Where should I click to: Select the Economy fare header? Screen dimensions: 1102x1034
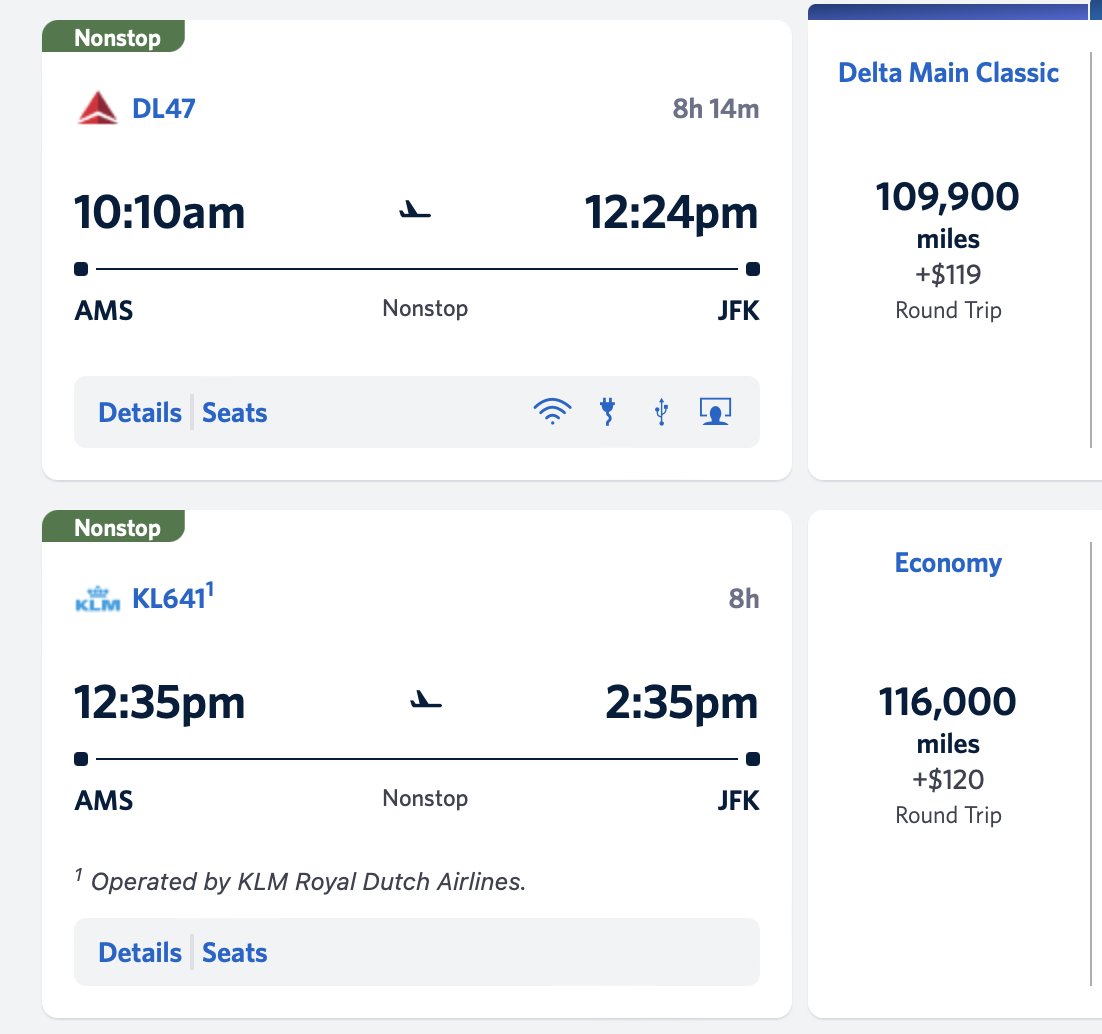[x=948, y=563]
